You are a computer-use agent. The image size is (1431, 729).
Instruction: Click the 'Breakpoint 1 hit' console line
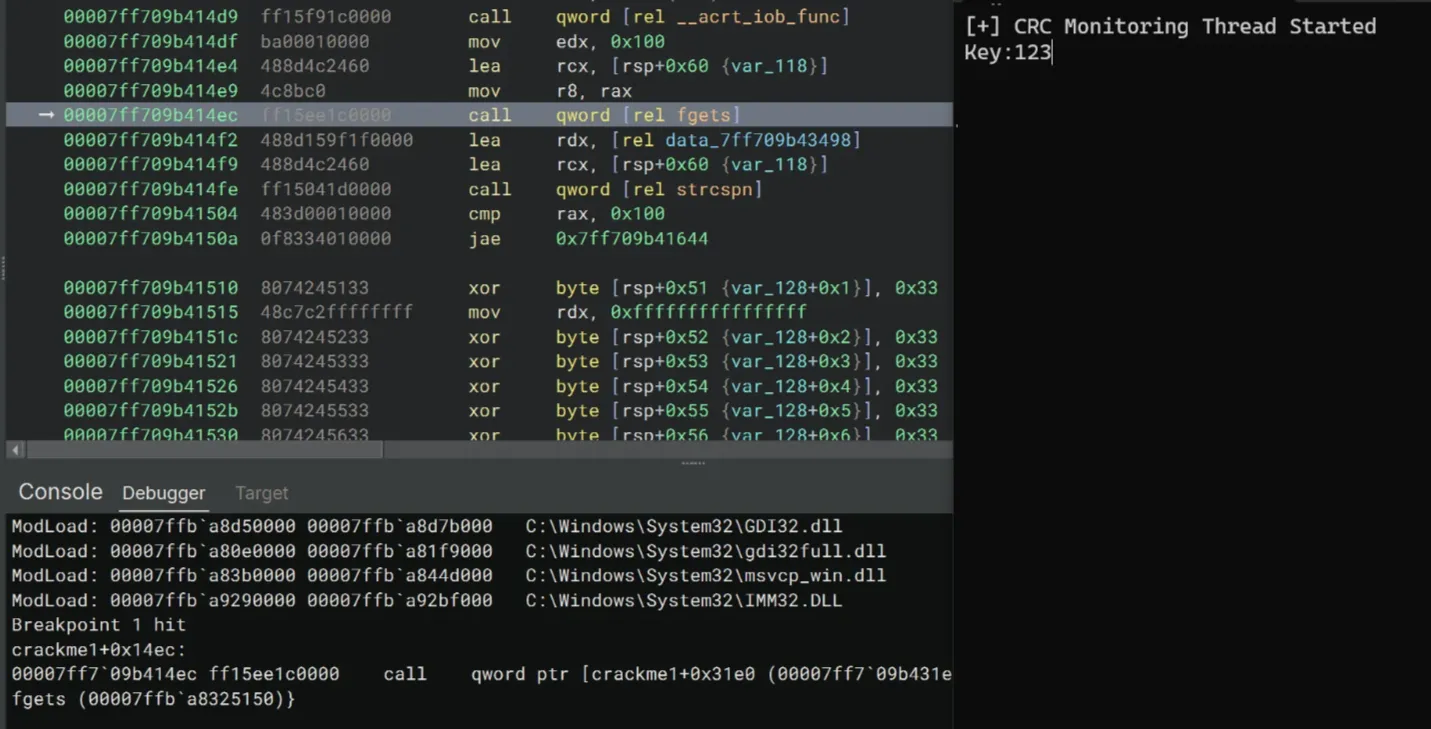point(98,625)
